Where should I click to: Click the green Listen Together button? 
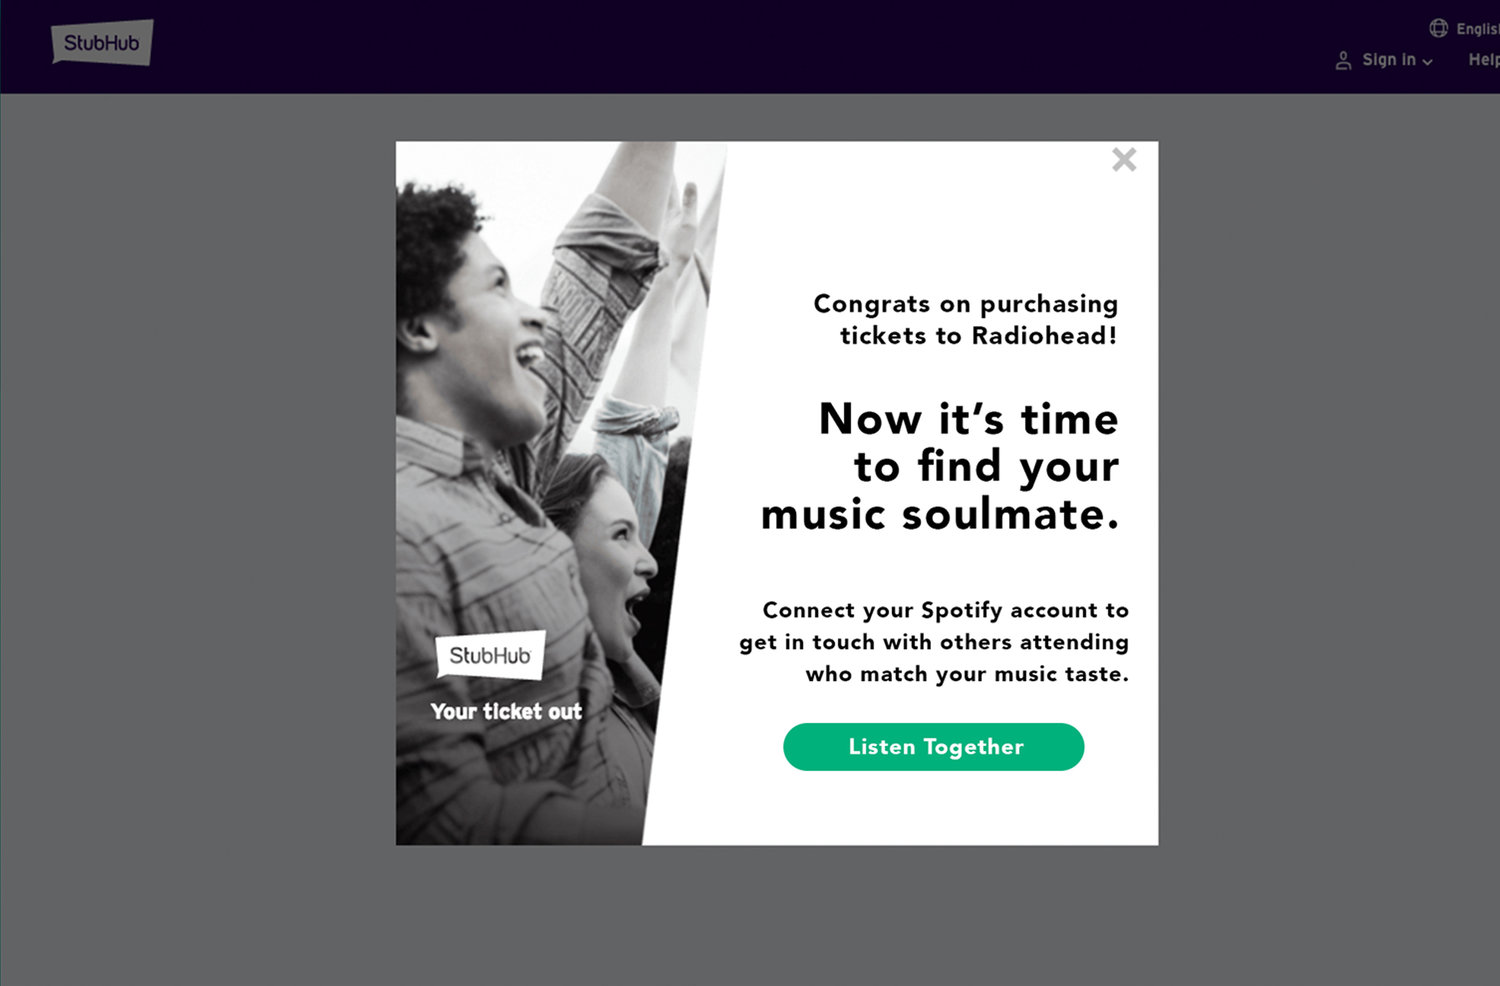pos(933,747)
